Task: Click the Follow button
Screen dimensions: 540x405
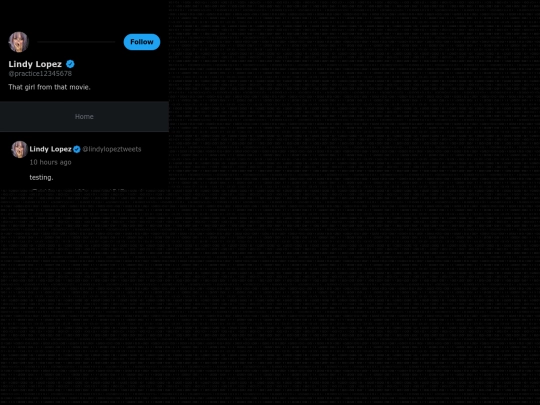Action: 142,42
